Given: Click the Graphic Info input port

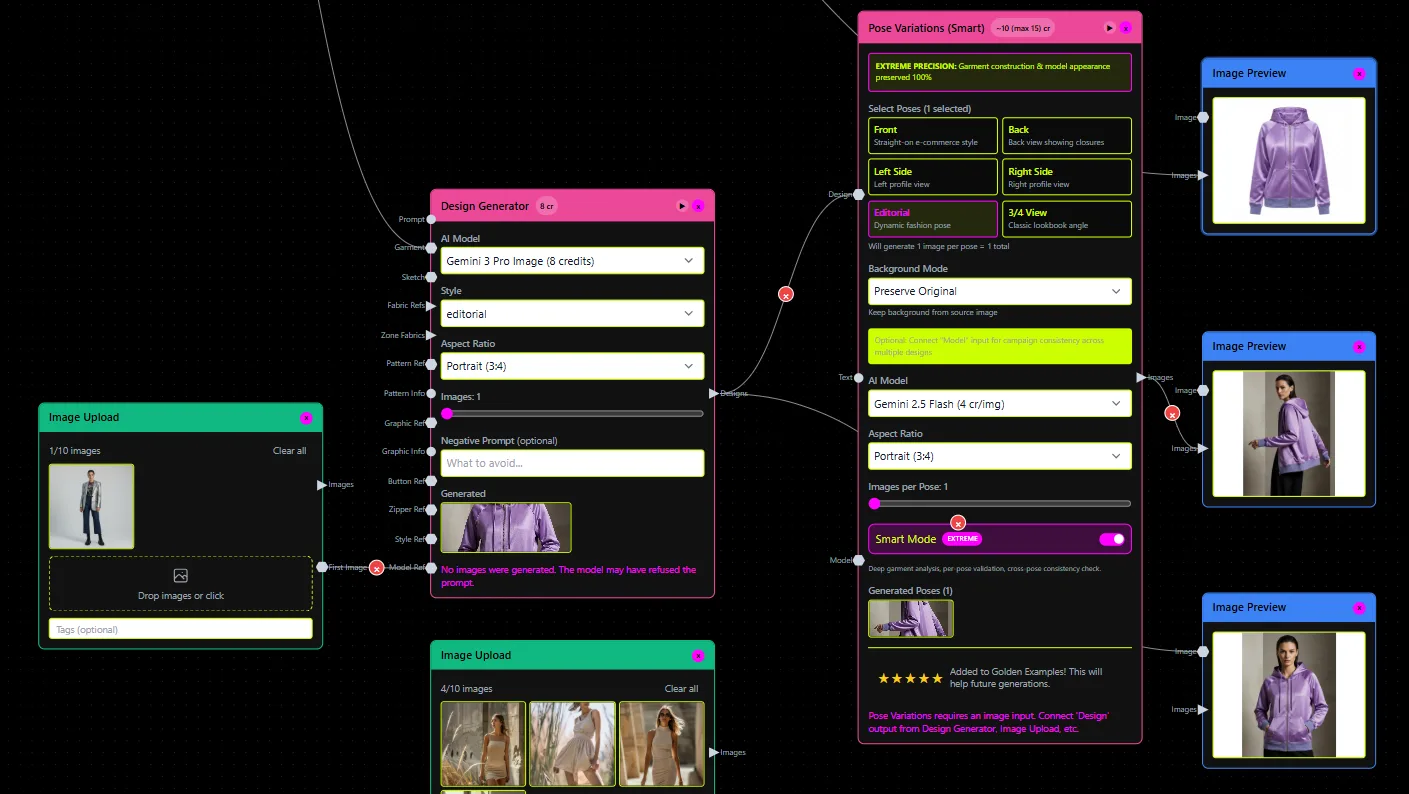Looking at the screenshot, I should 431,452.
